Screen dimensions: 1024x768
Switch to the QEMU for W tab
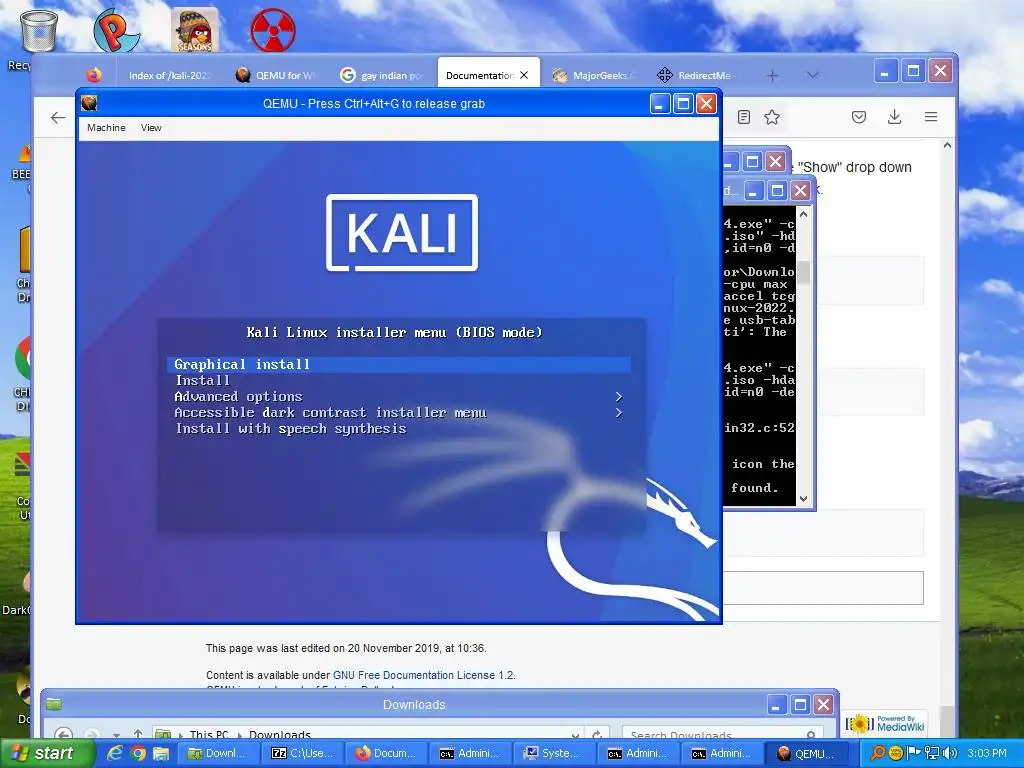(x=278, y=76)
